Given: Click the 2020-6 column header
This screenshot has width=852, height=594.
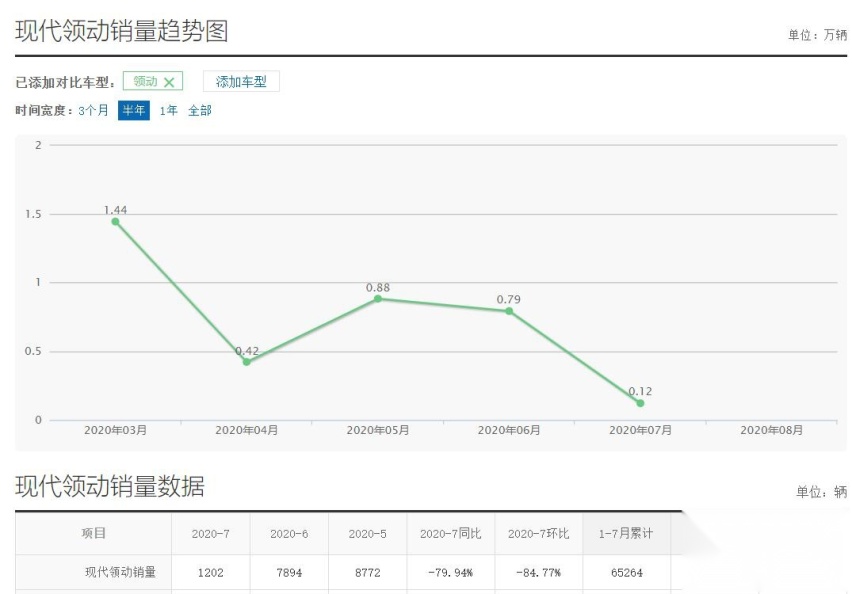Looking at the screenshot, I should (x=289, y=534).
